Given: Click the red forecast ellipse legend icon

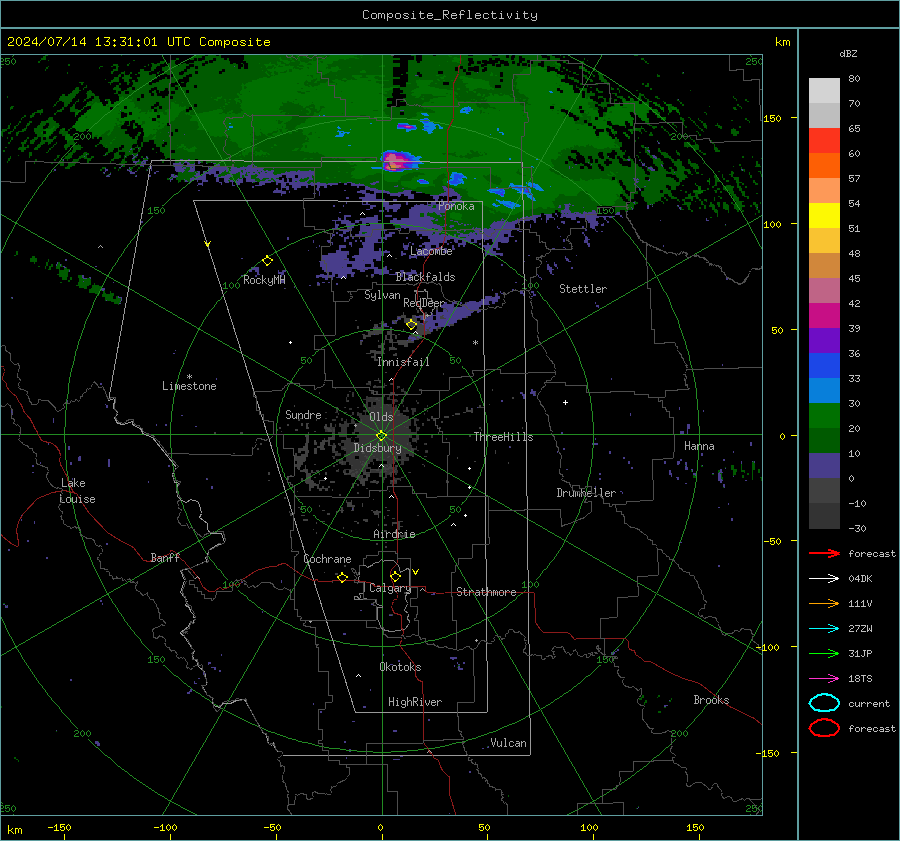Looking at the screenshot, I should tap(824, 728).
